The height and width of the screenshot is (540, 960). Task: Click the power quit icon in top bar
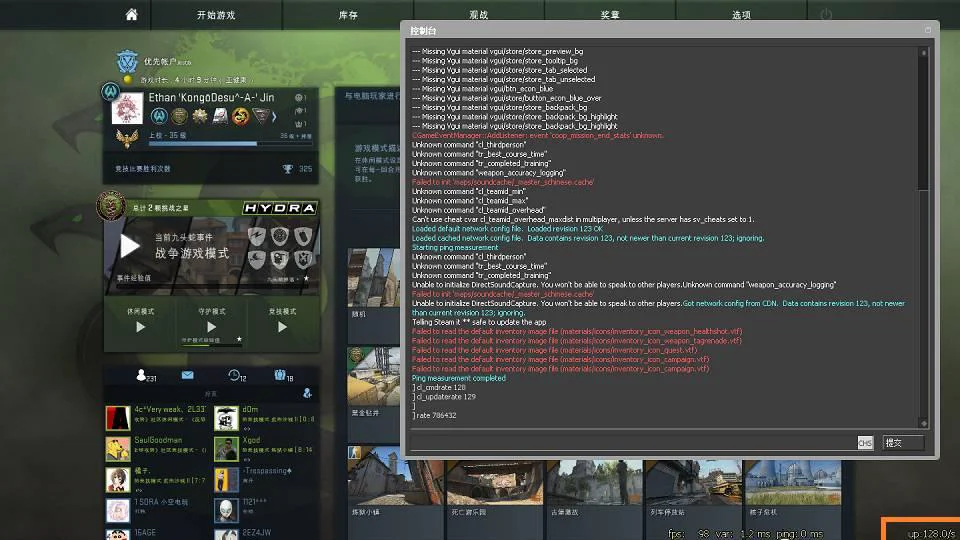pyautogui.click(x=826, y=14)
